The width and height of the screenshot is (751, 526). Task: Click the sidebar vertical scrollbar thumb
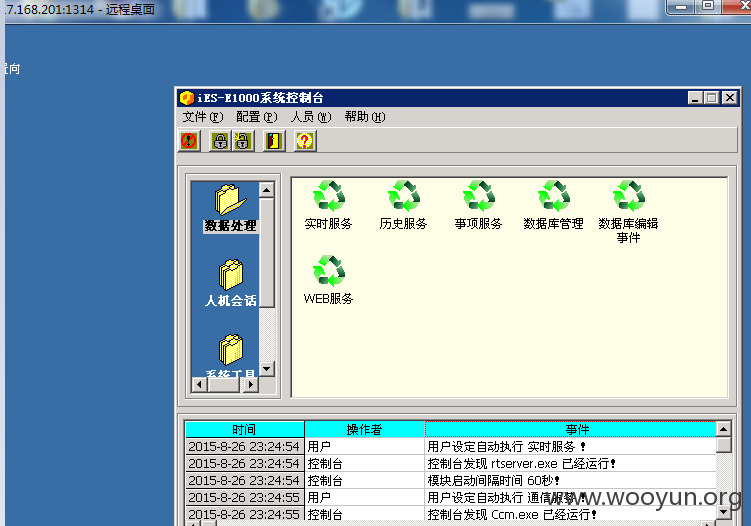click(267, 253)
